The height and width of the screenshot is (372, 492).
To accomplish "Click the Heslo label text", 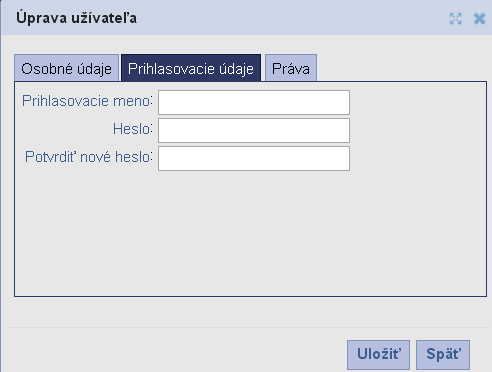I will click(133, 129).
